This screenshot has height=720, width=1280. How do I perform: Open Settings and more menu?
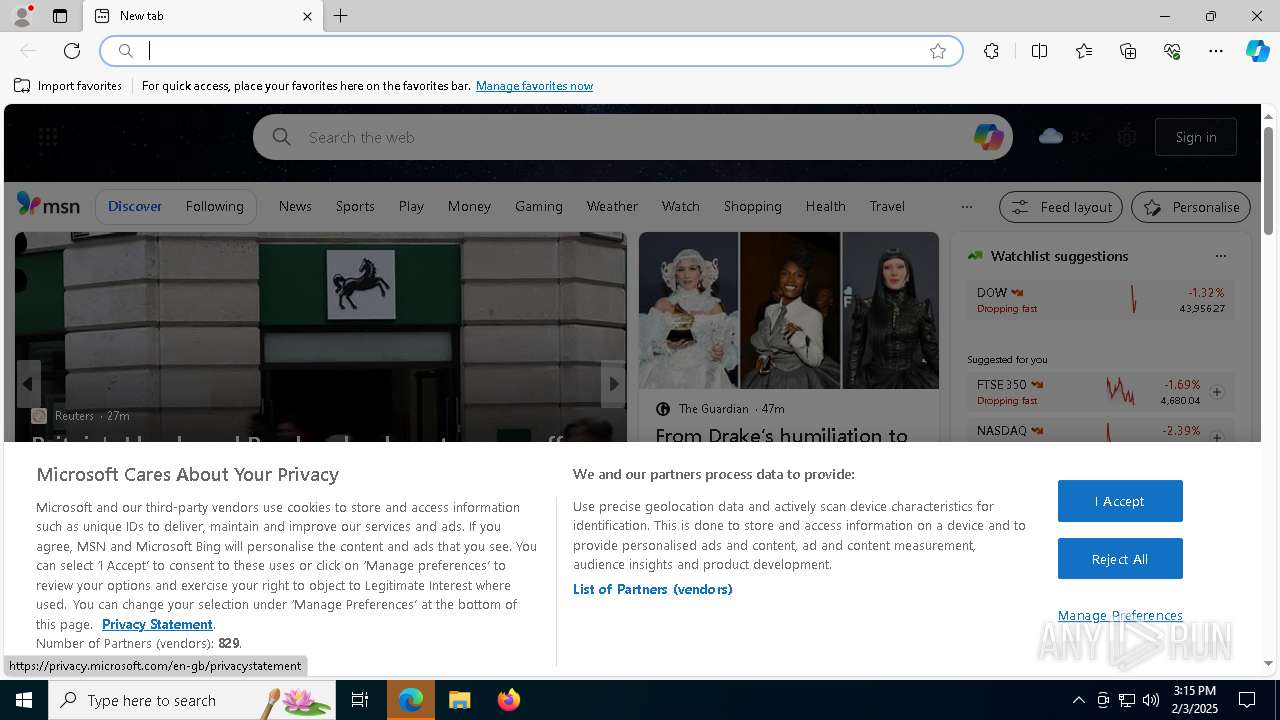click(1216, 51)
